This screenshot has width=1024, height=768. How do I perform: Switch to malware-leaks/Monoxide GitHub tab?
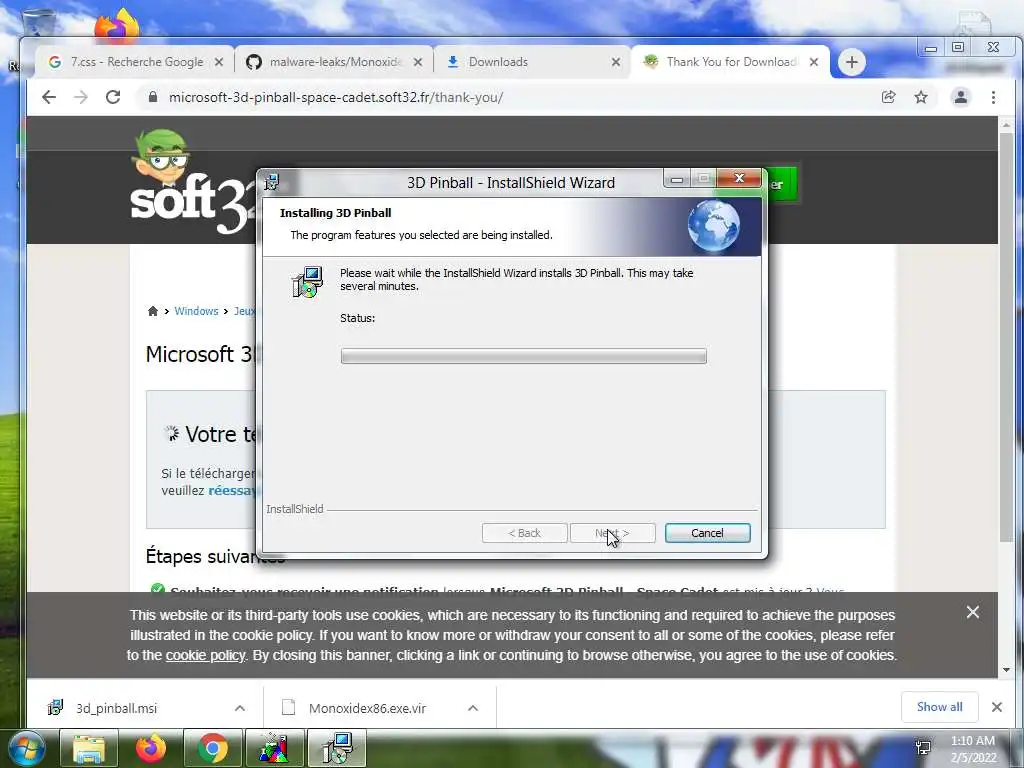333,62
